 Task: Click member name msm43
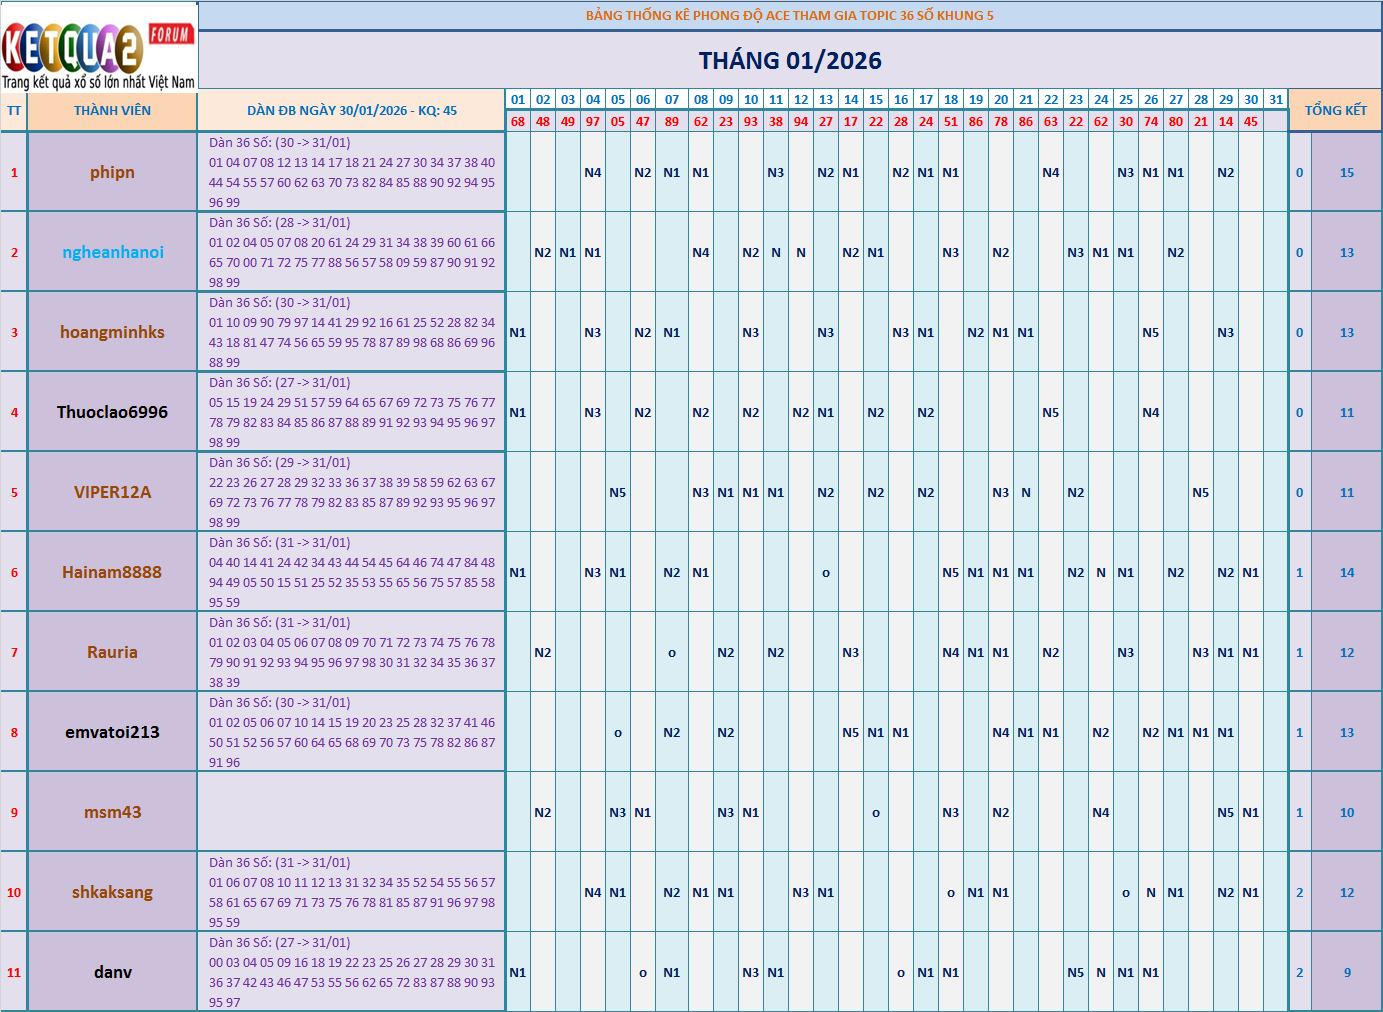[112, 812]
